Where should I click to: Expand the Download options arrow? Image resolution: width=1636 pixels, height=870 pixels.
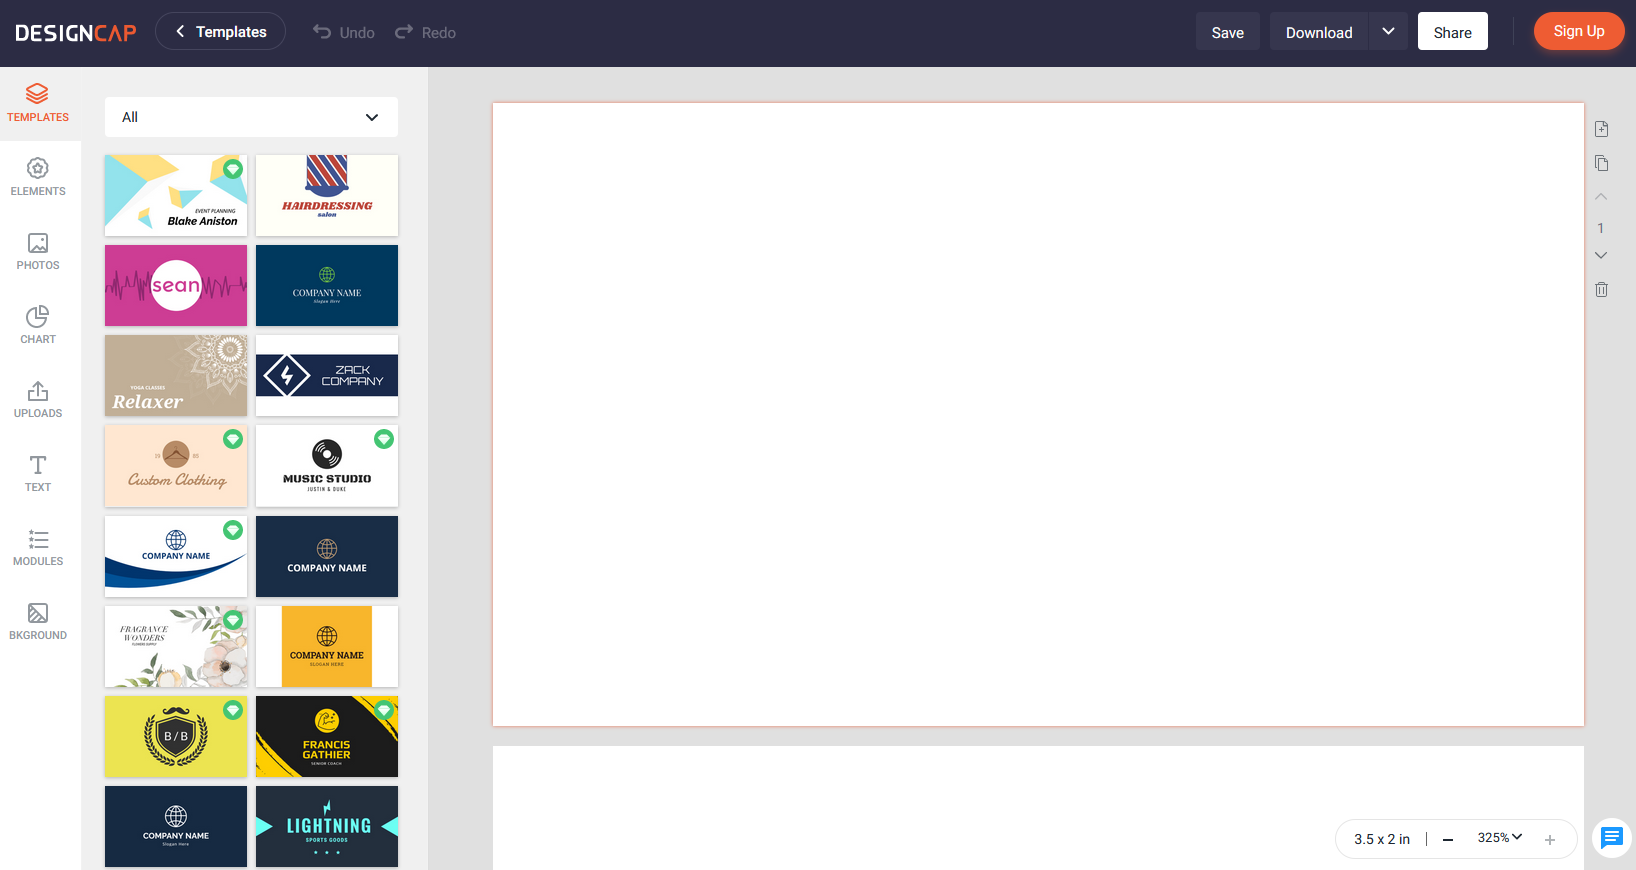click(1388, 32)
